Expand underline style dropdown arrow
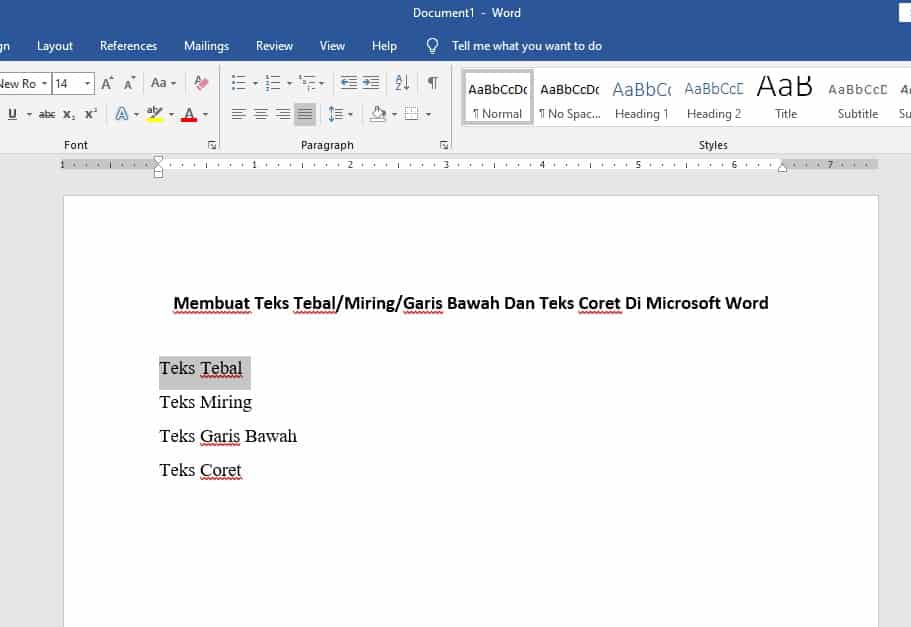Image resolution: width=911 pixels, height=627 pixels. coord(29,114)
